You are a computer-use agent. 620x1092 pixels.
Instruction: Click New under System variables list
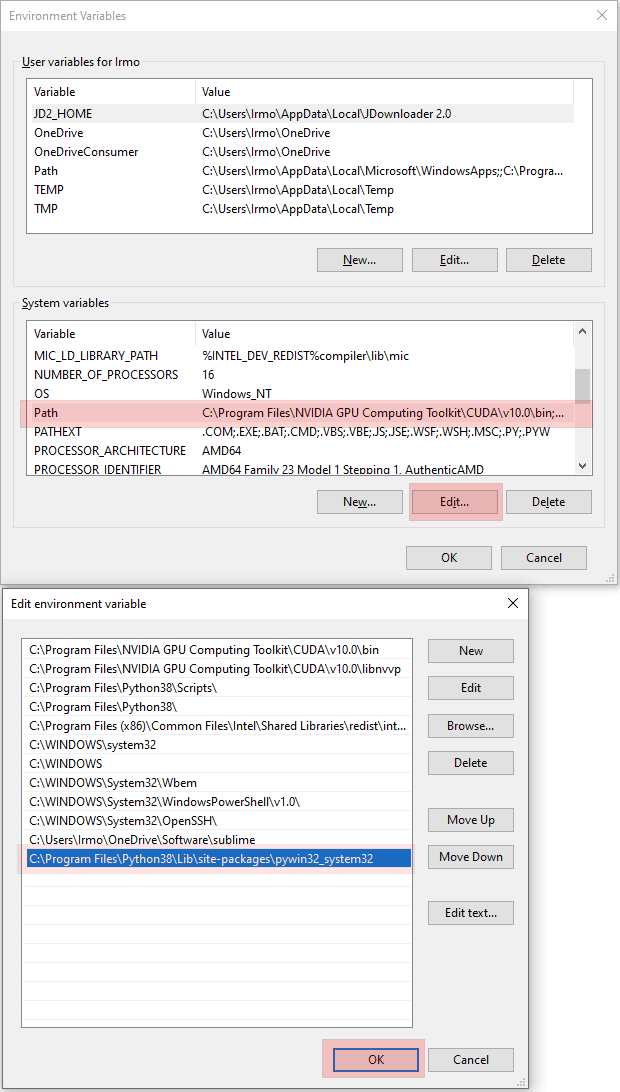[x=359, y=501]
